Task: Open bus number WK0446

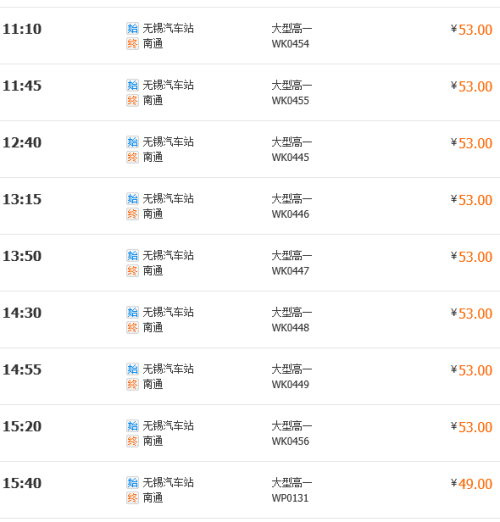Action: click(x=290, y=214)
